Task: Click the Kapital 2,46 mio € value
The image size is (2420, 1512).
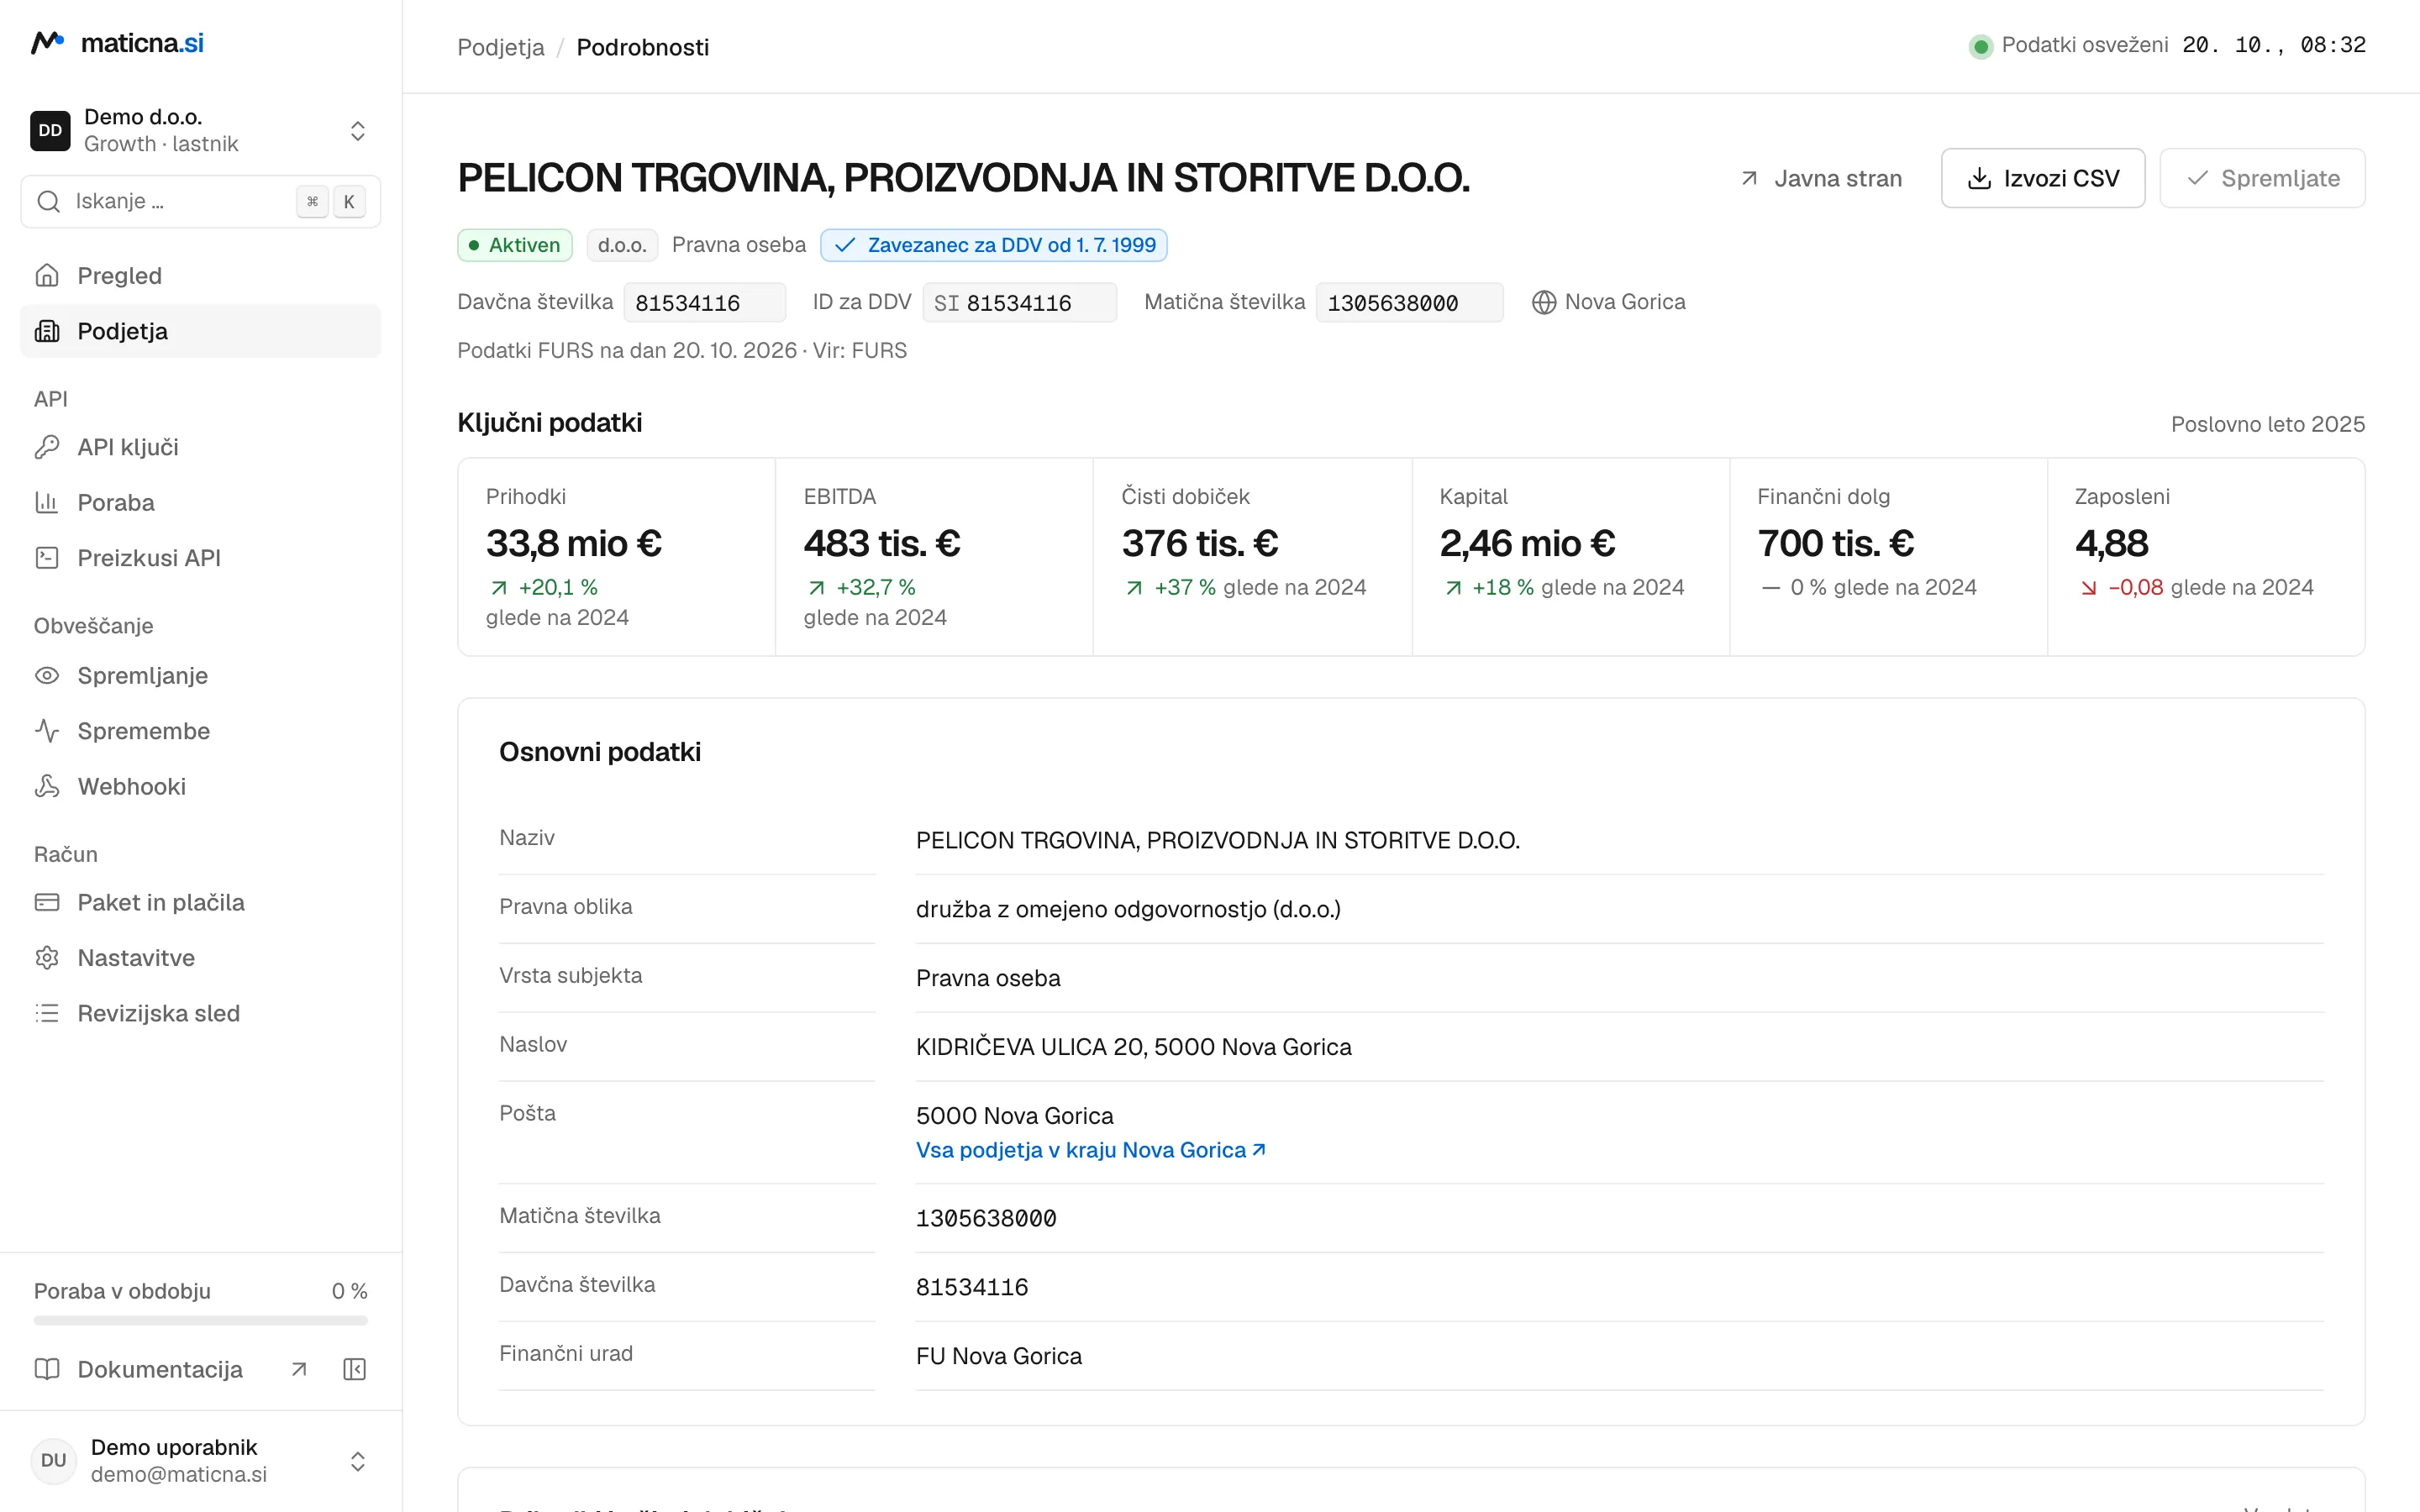Action: tap(1527, 543)
